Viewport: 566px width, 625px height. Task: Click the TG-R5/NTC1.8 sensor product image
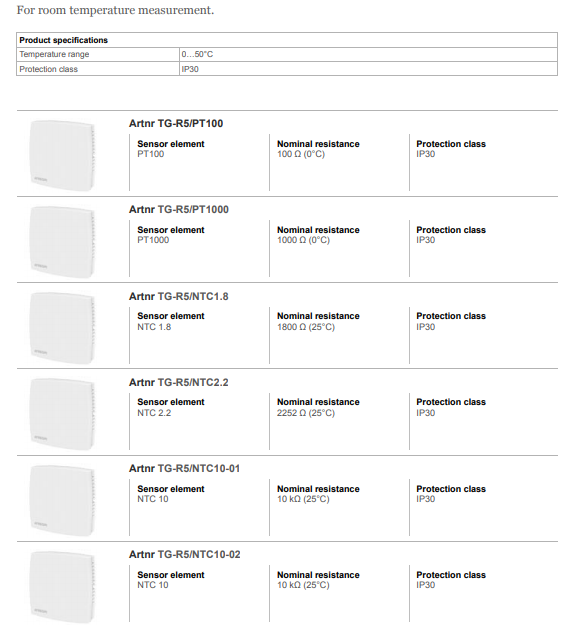coord(62,328)
